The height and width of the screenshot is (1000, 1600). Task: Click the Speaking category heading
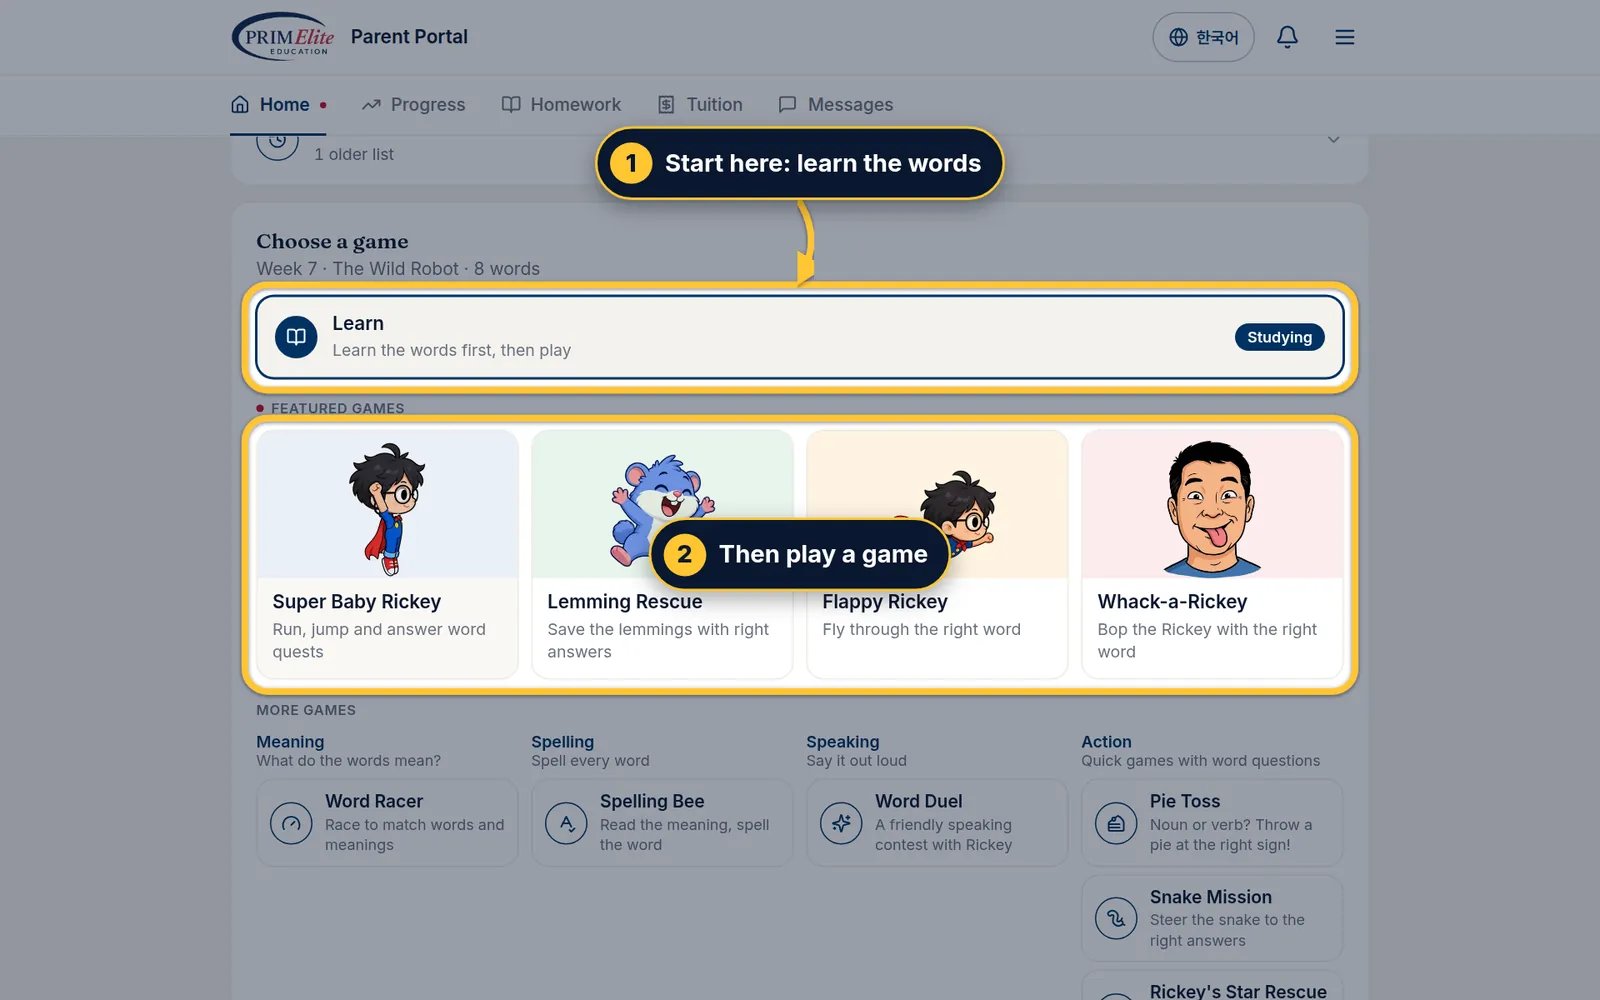pyautogui.click(x=843, y=742)
